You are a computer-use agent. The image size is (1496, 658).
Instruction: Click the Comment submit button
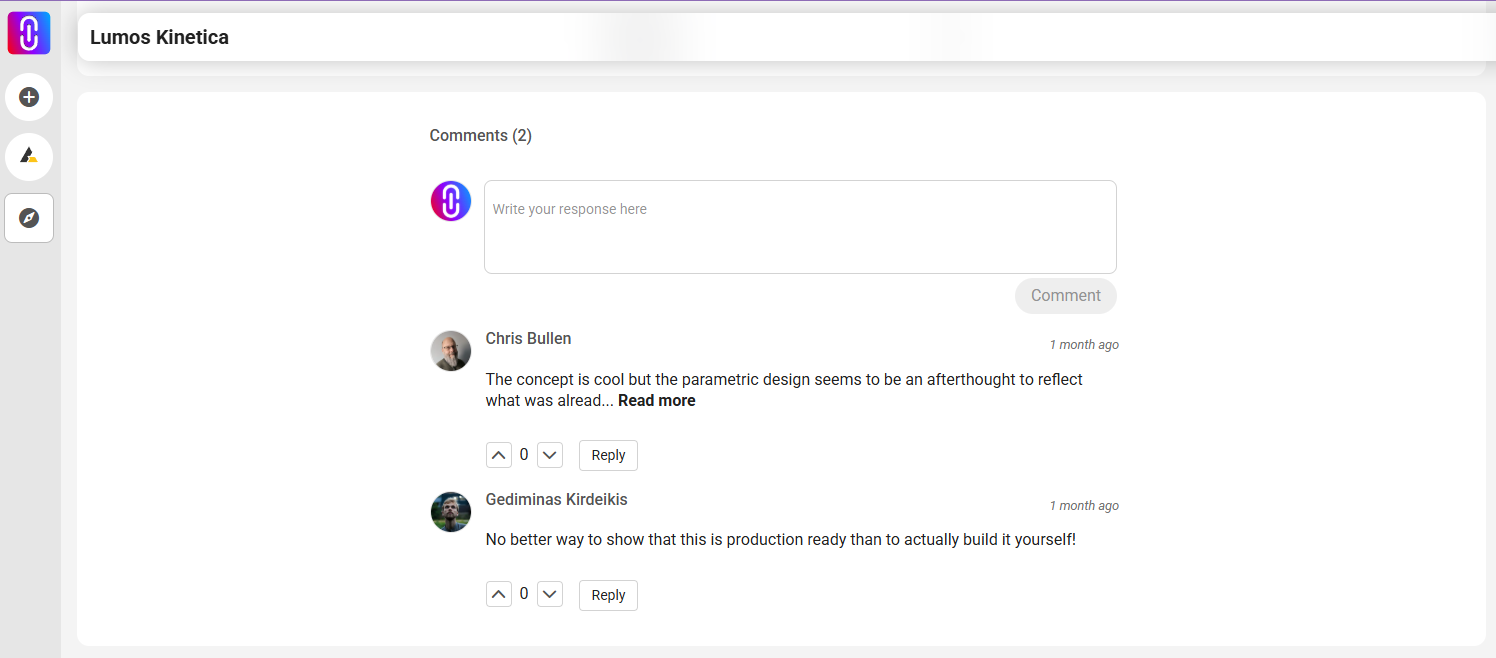(1065, 295)
